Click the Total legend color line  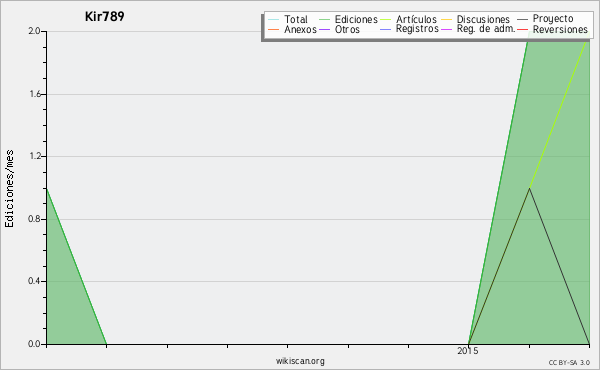click(x=273, y=20)
